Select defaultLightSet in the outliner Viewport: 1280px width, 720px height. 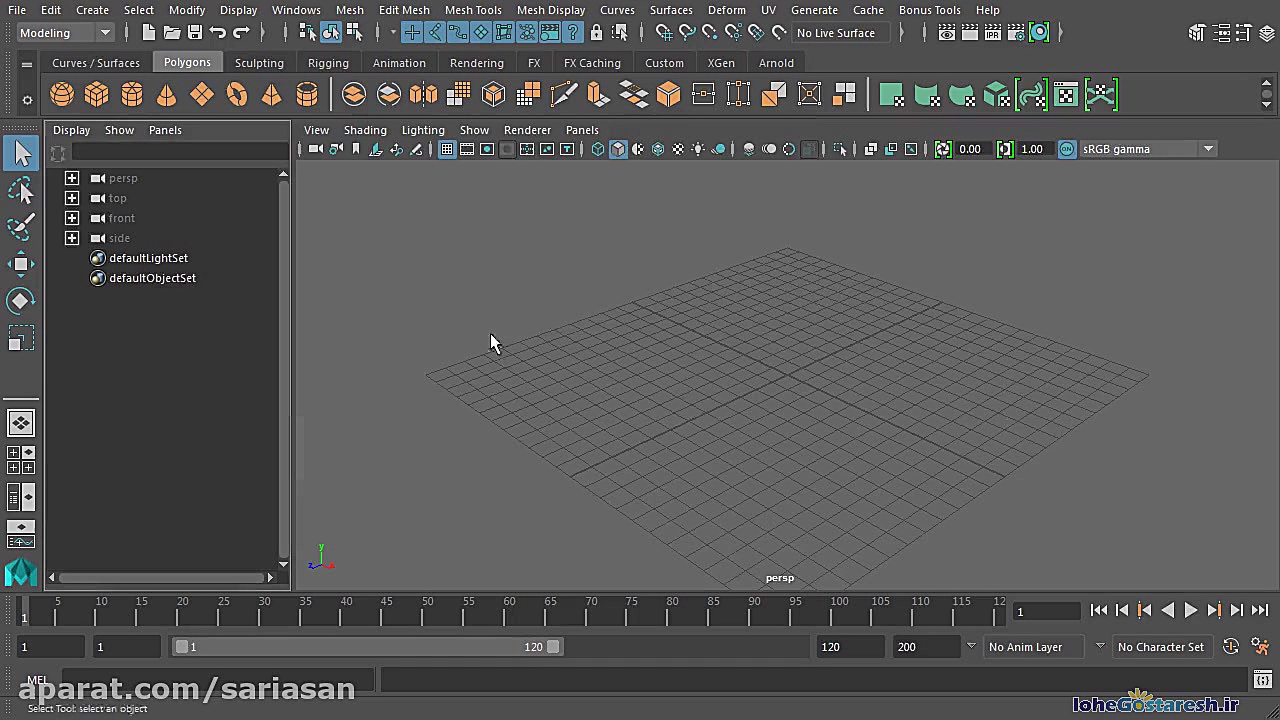tap(148, 258)
